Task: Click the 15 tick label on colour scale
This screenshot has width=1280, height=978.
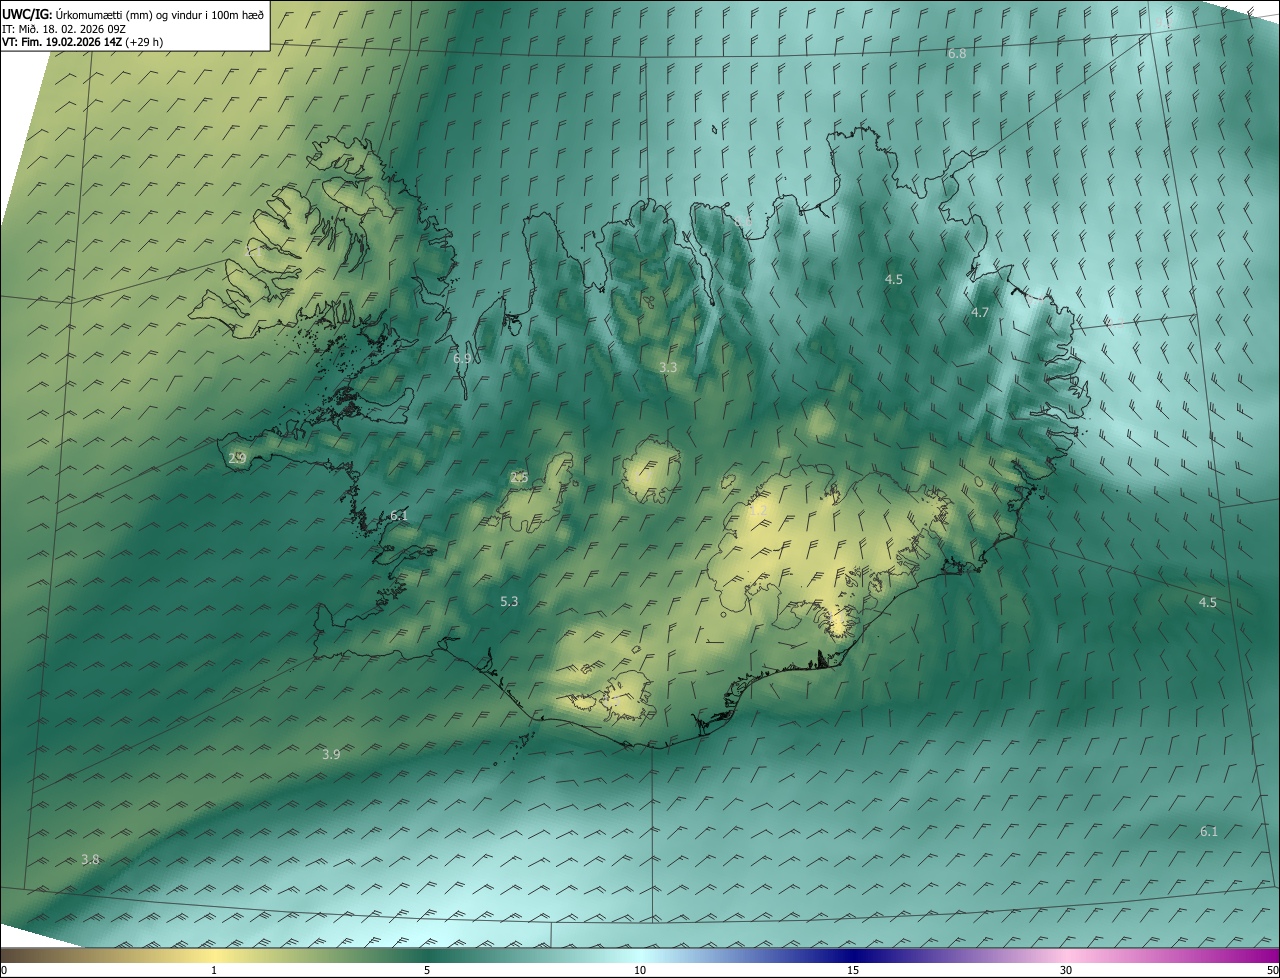Action: click(x=853, y=970)
